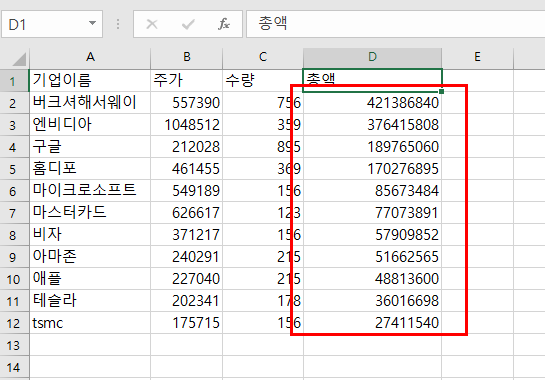Click the cell with value 626617
This screenshot has width=545, height=380.
tap(187, 213)
